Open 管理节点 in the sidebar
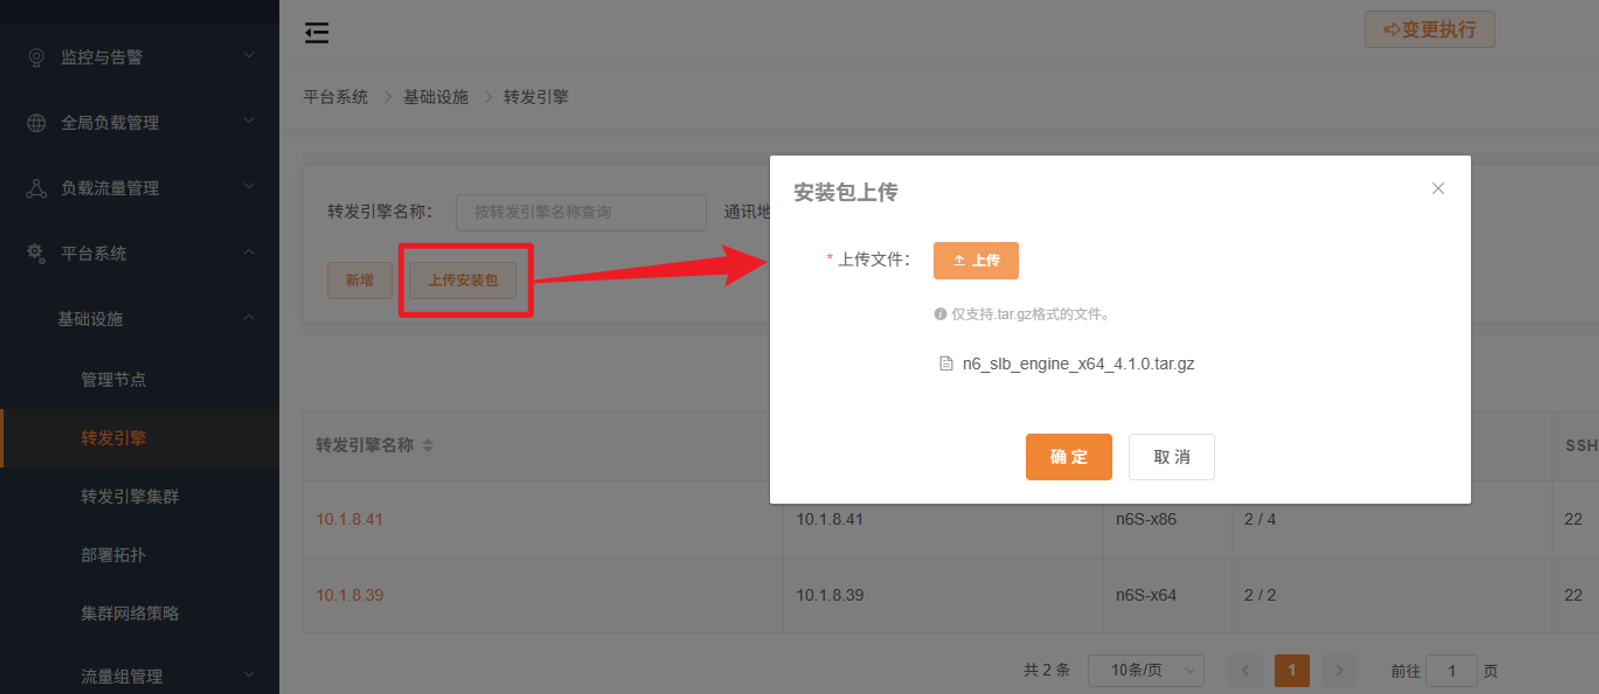 coord(113,380)
